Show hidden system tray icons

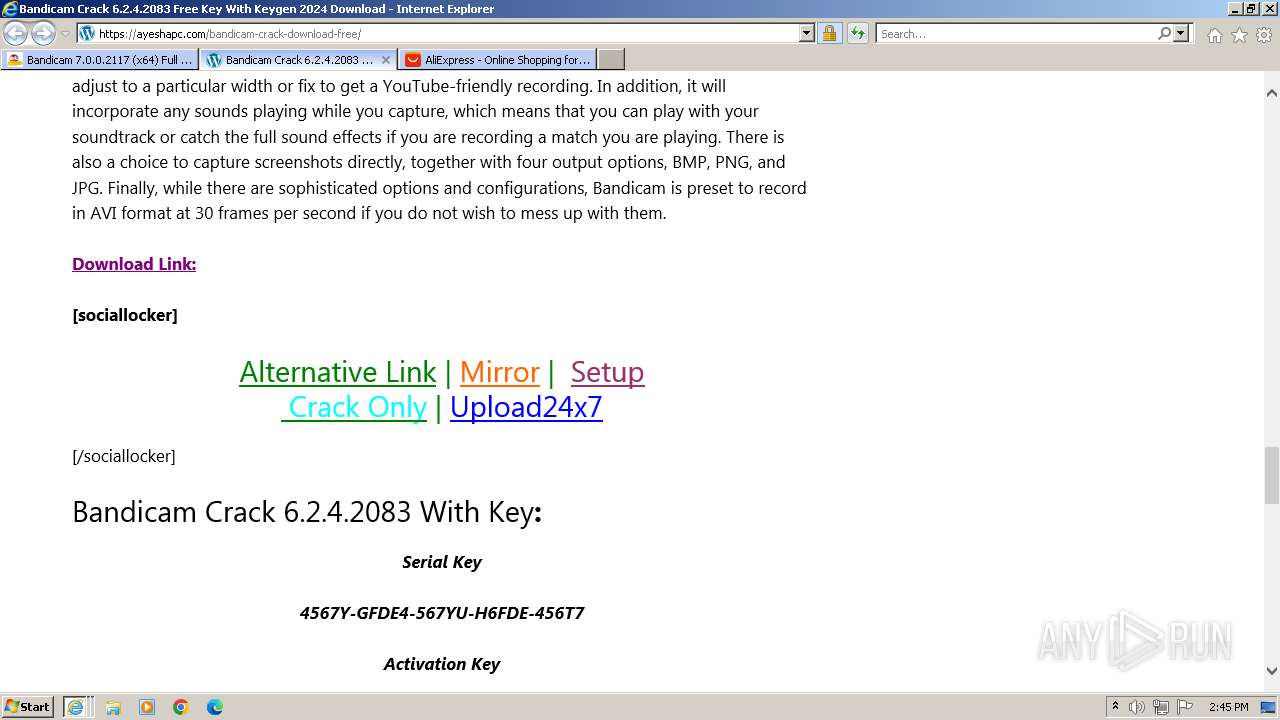coord(1115,707)
